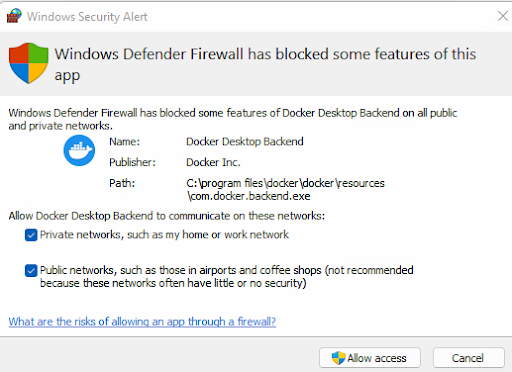
Task: Click the UAC shield icon on Allow access
Action: click(338, 358)
